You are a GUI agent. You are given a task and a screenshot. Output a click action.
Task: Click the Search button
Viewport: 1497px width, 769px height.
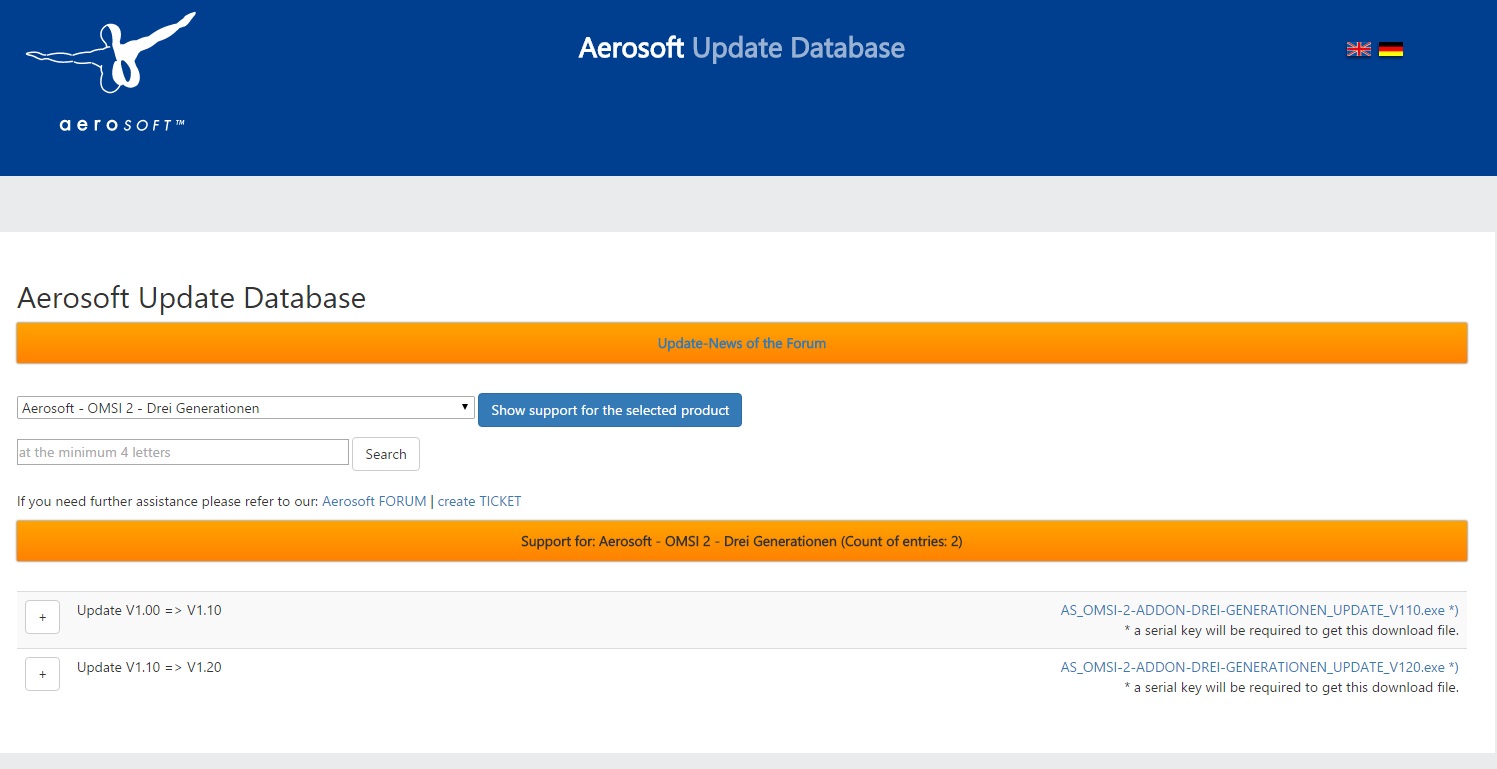(x=386, y=454)
